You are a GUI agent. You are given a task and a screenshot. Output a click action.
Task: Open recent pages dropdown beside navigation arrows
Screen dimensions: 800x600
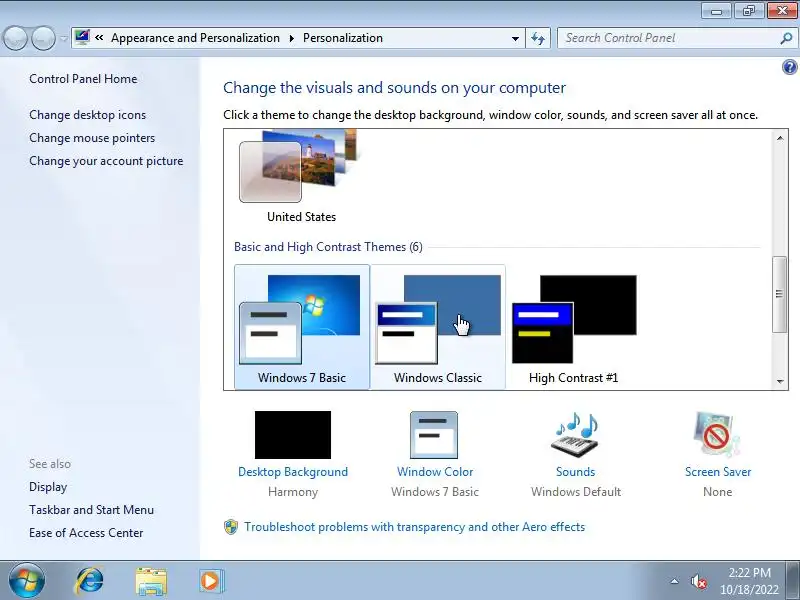(63, 38)
